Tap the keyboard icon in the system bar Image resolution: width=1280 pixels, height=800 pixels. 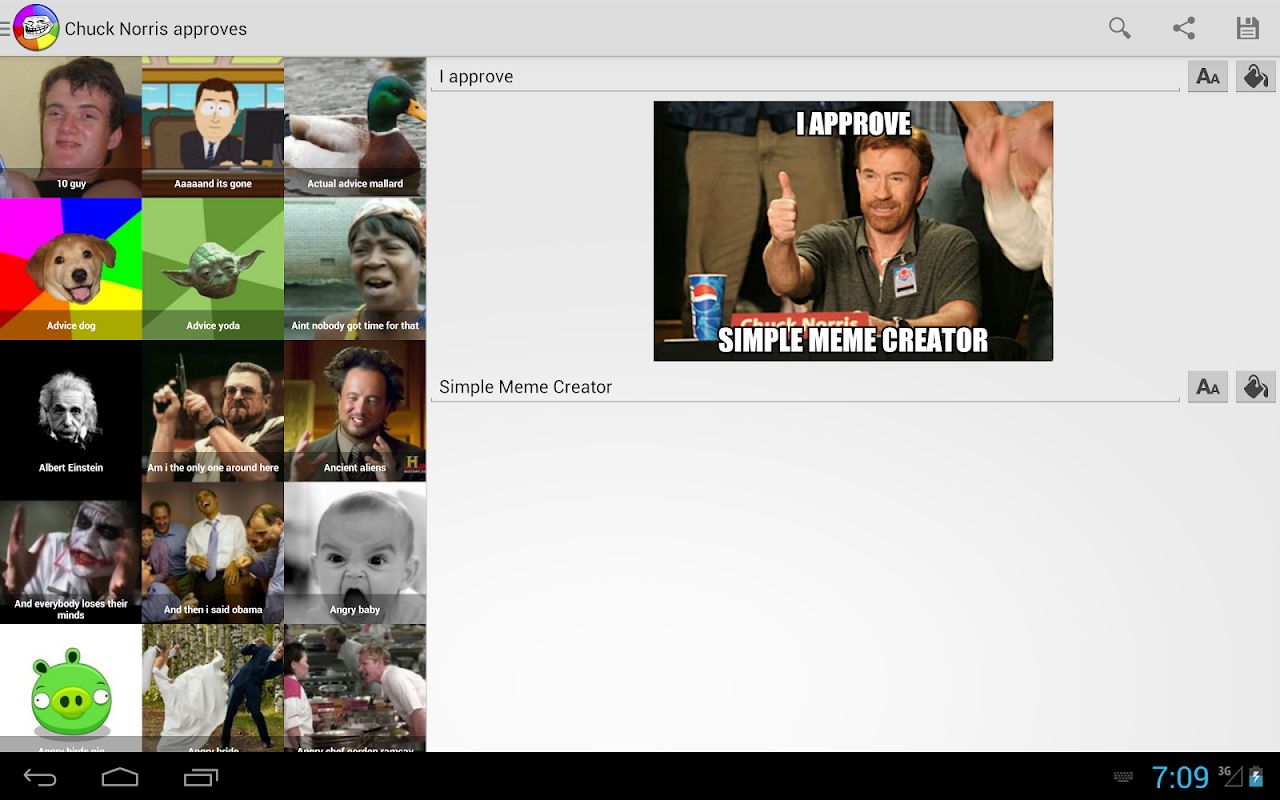point(1123,777)
